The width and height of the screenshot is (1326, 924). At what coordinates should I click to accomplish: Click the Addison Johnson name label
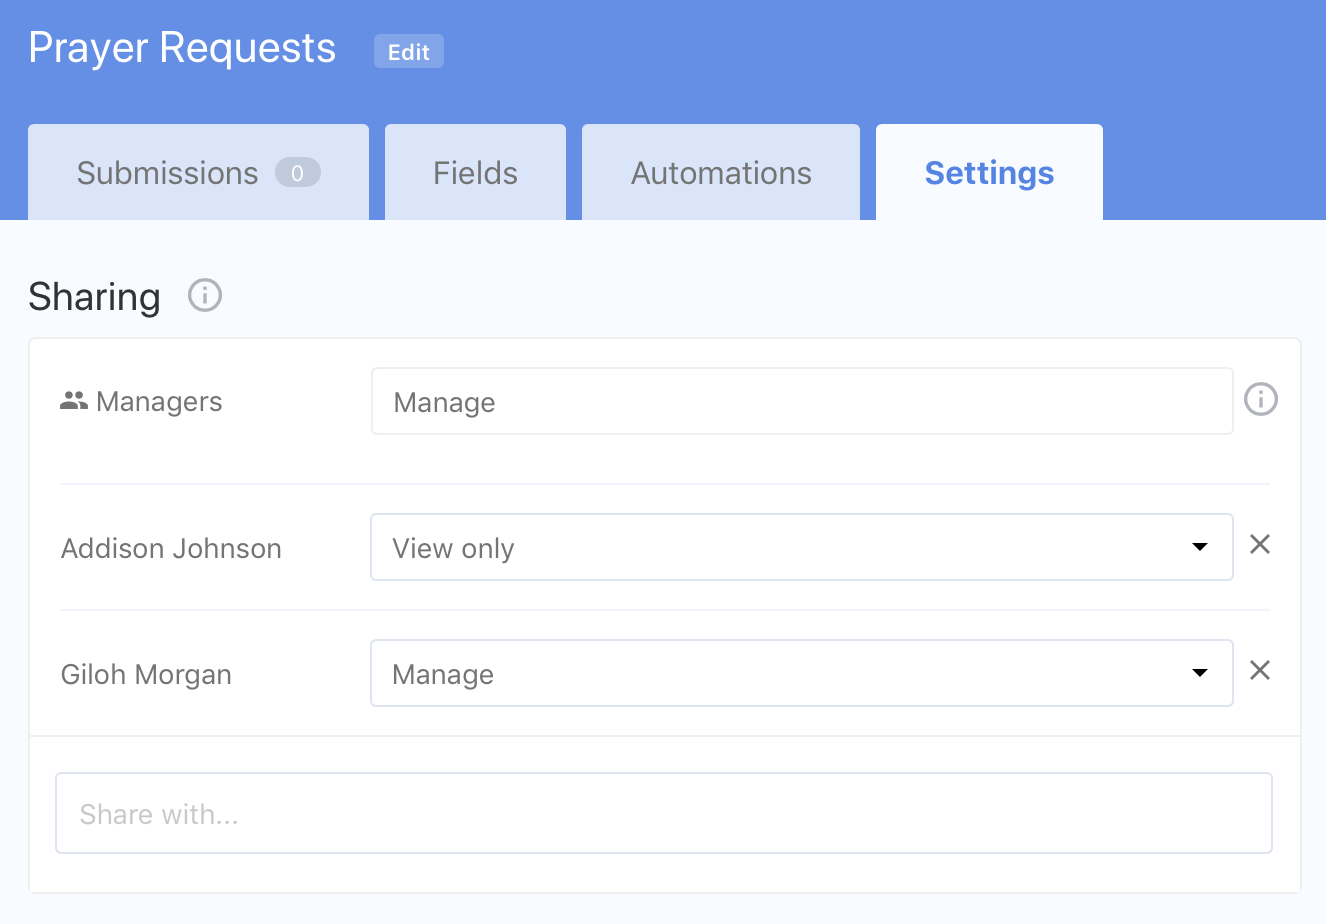point(171,549)
